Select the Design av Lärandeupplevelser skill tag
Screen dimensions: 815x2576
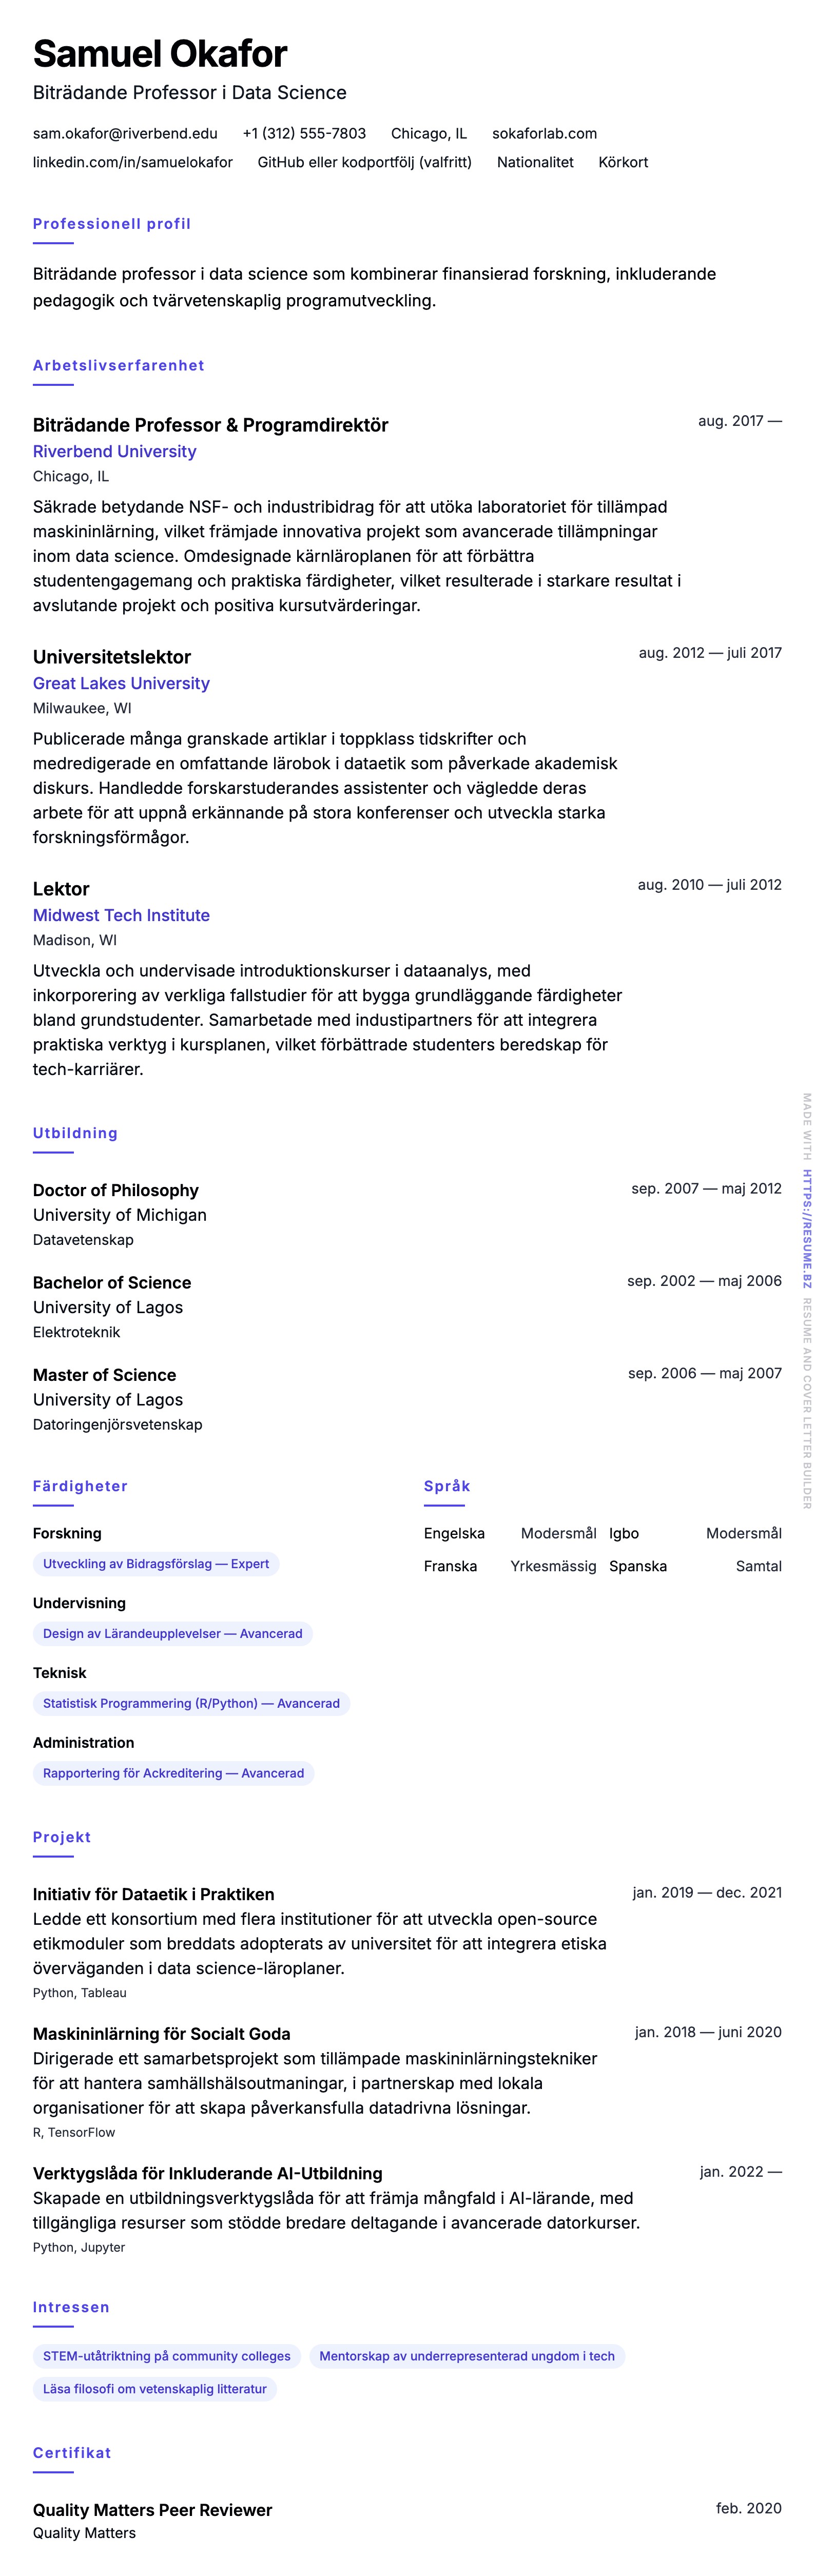pyautogui.click(x=172, y=1634)
